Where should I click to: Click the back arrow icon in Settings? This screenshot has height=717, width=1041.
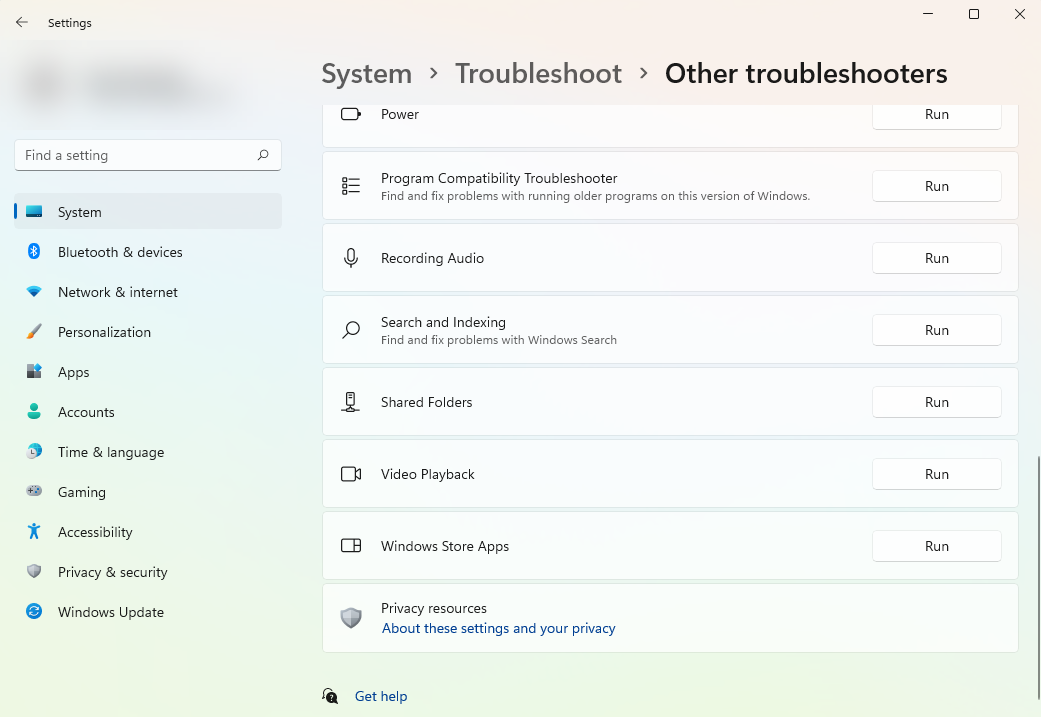22,22
